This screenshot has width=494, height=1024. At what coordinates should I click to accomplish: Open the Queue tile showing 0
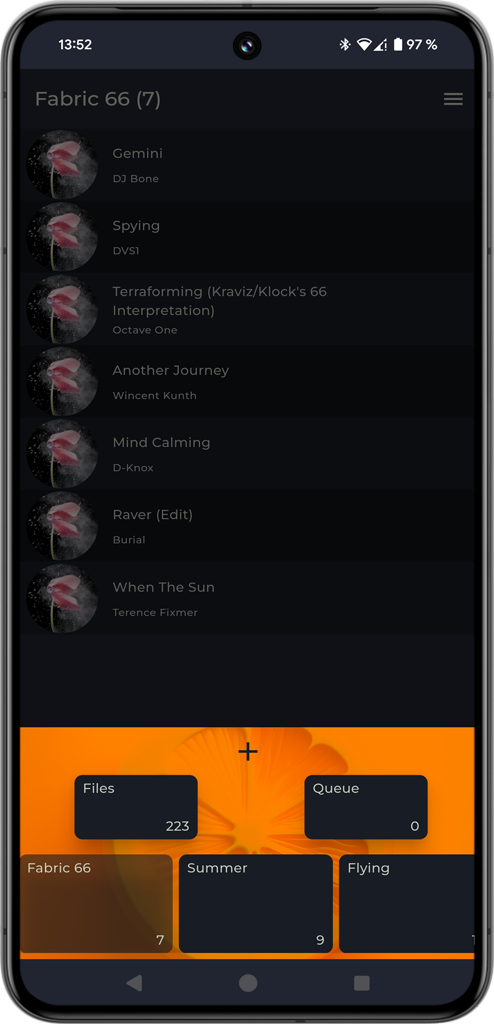(366, 807)
